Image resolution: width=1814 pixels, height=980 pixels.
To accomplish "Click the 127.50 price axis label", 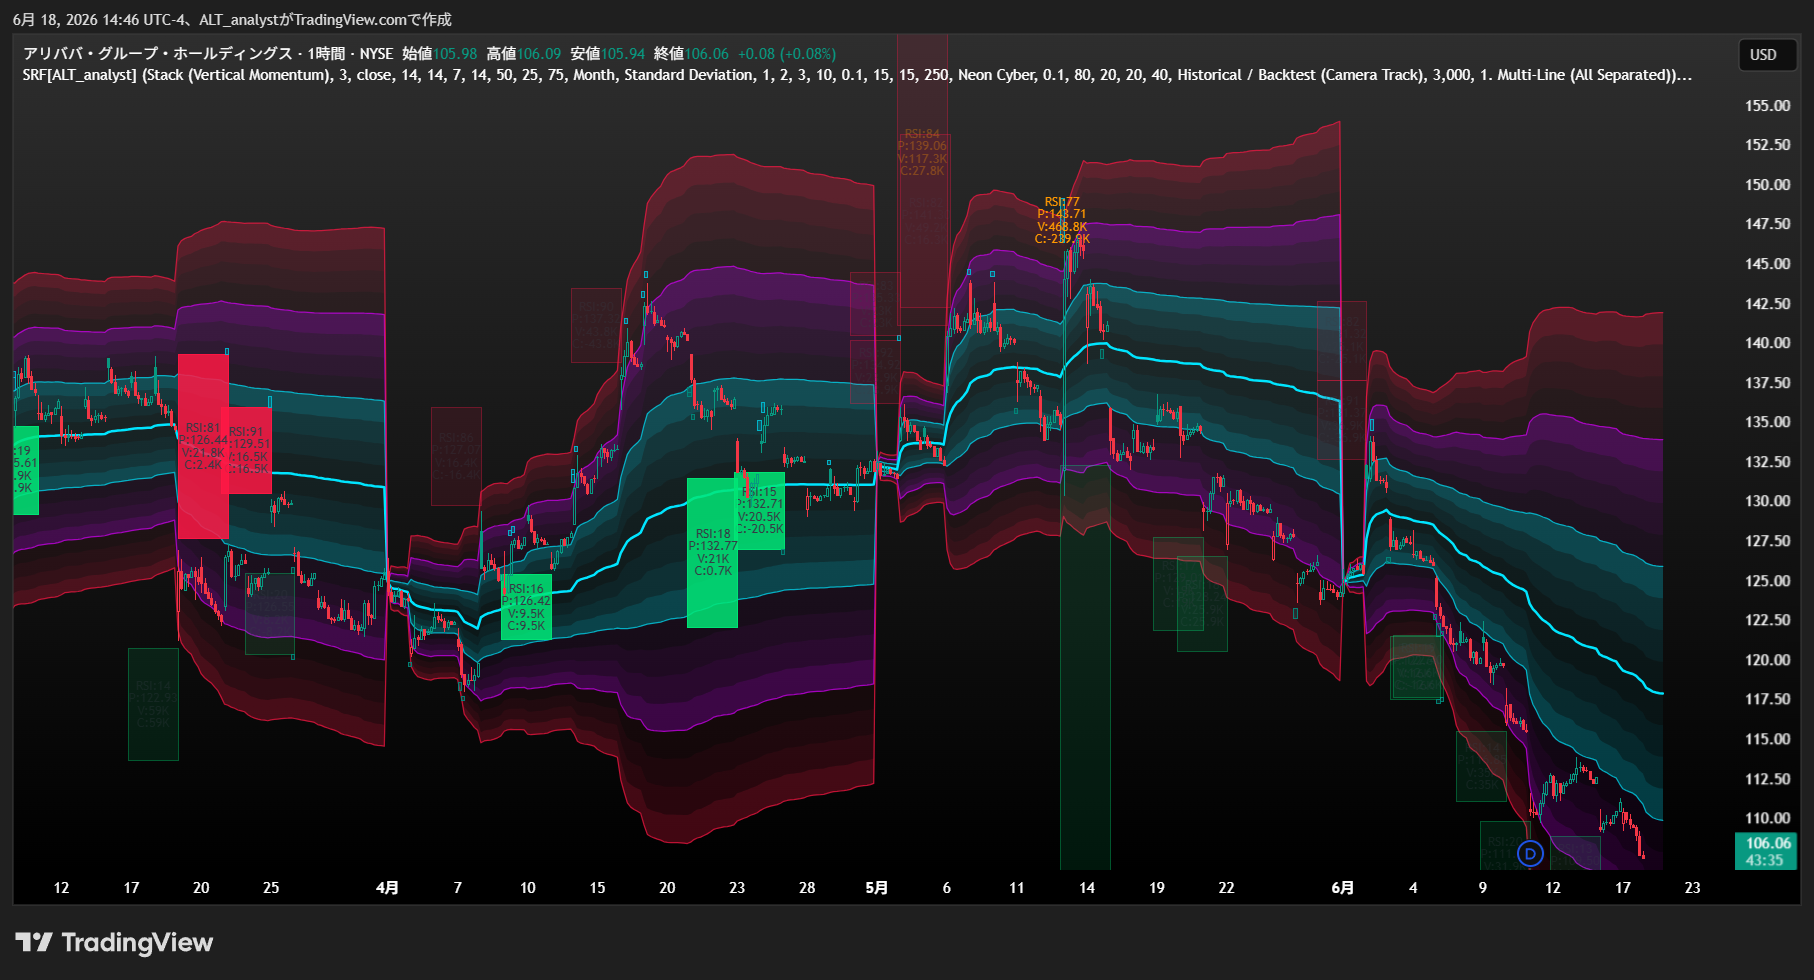I will [x=1767, y=541].
